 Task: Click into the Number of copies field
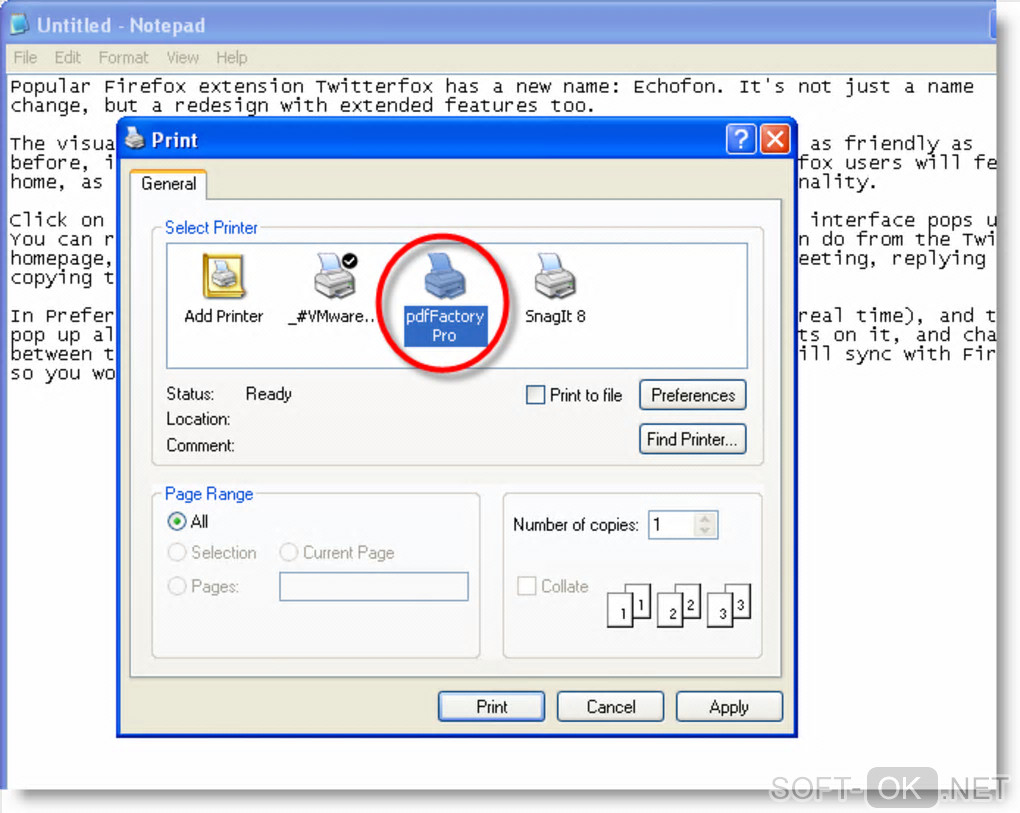pos(673,525)
